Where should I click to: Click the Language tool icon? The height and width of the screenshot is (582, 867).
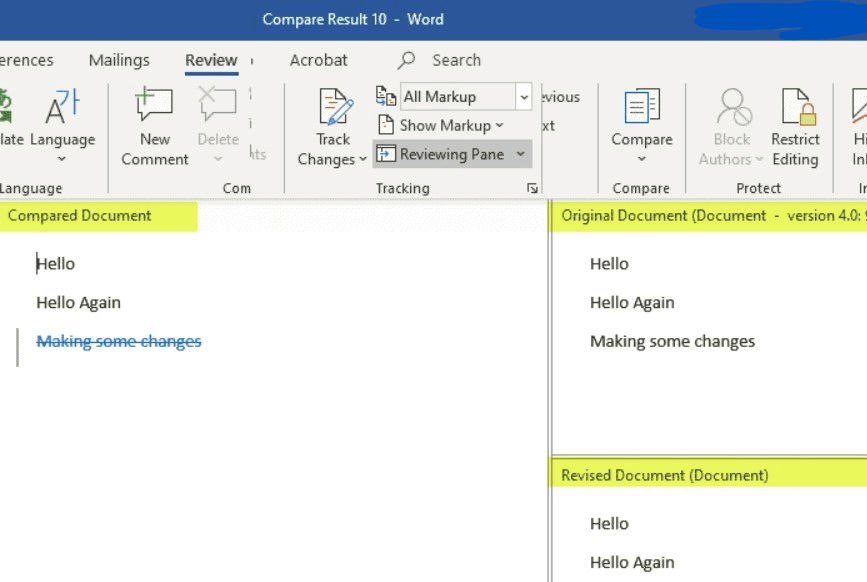click(x=62, y=106)
